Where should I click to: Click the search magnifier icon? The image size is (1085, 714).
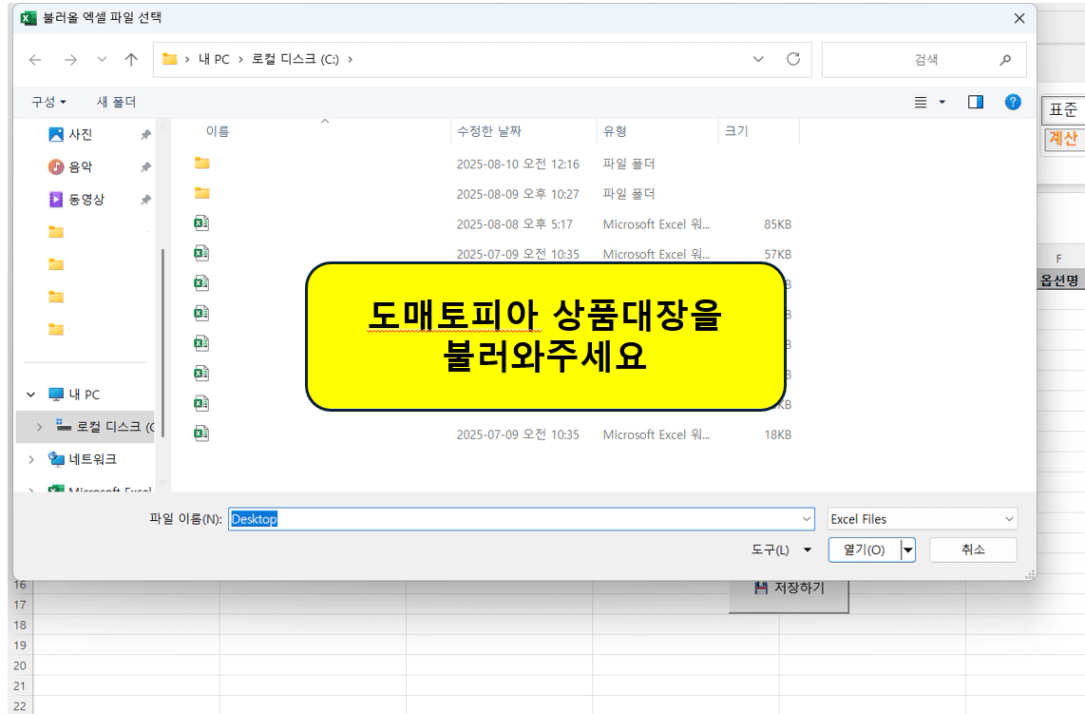click(1005, 60)
